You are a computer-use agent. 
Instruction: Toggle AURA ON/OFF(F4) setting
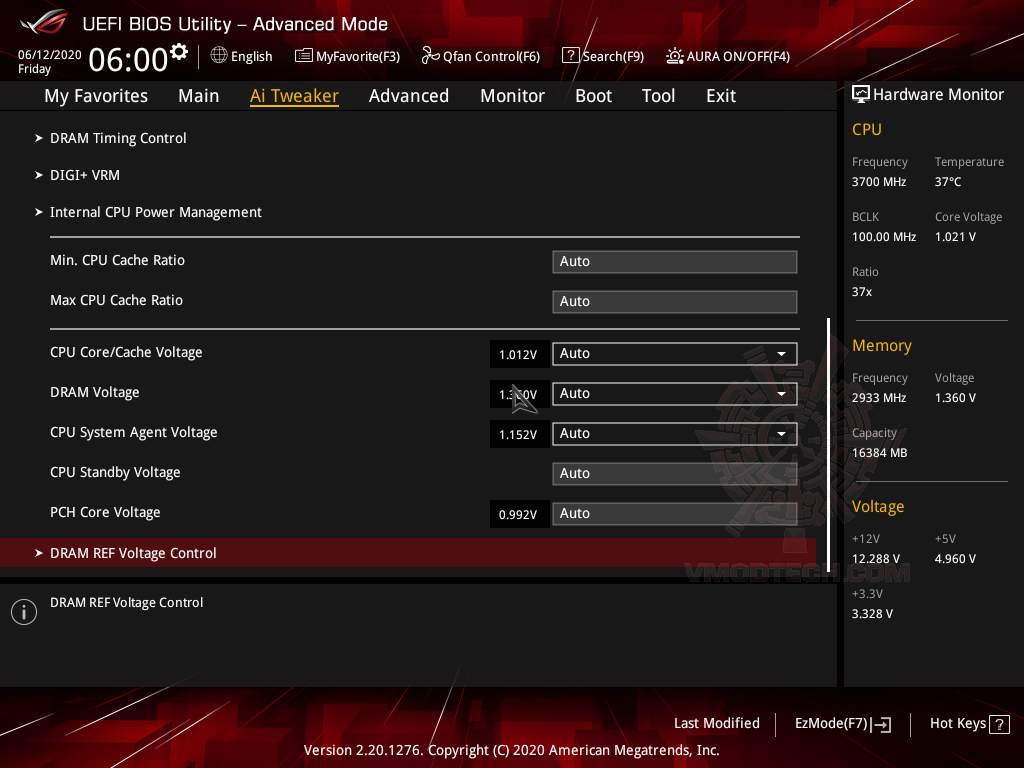[x=728, y=56]
